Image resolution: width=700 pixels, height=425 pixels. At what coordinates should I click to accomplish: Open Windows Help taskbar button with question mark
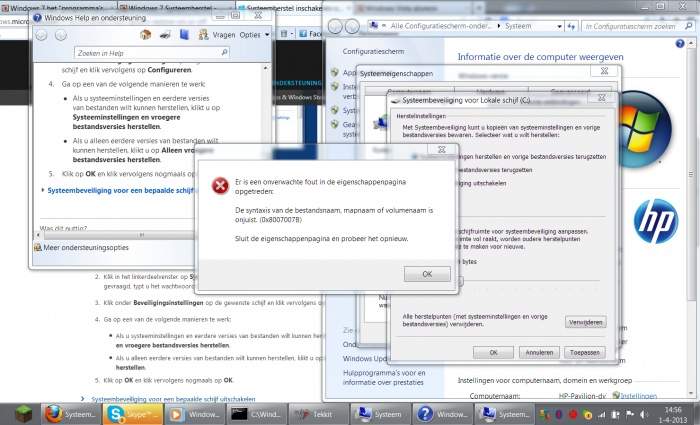click(x=442, y=414)
